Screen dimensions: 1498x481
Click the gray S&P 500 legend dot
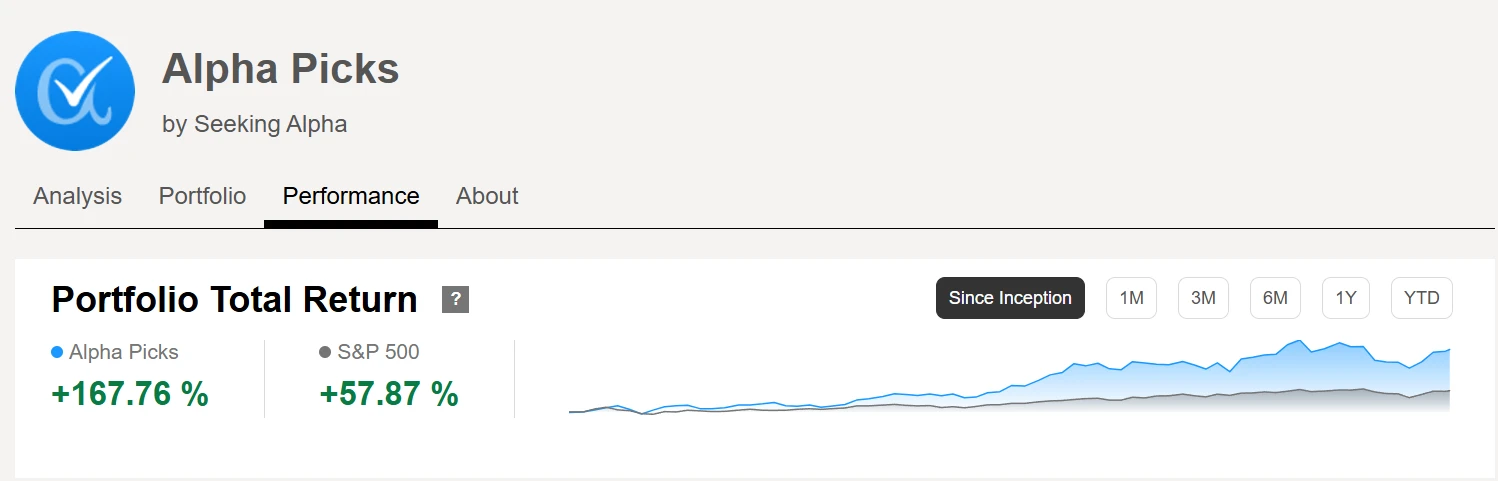click(x=325, y=352)
